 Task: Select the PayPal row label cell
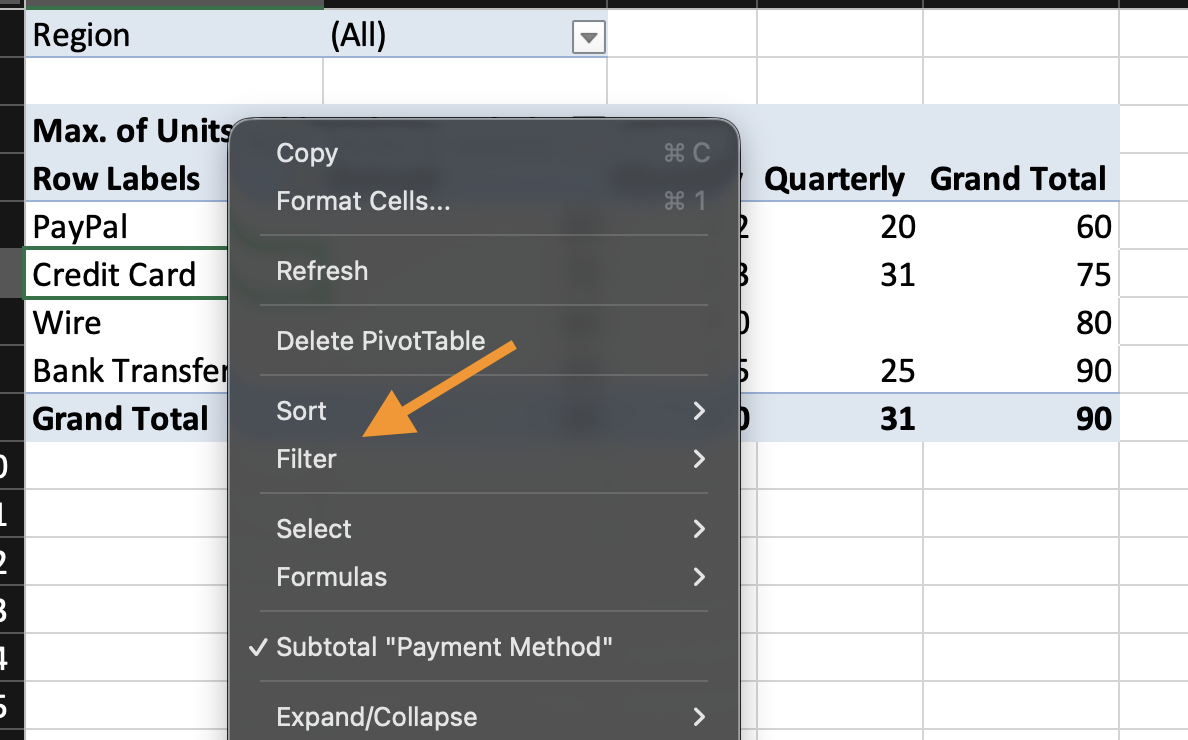81,227
